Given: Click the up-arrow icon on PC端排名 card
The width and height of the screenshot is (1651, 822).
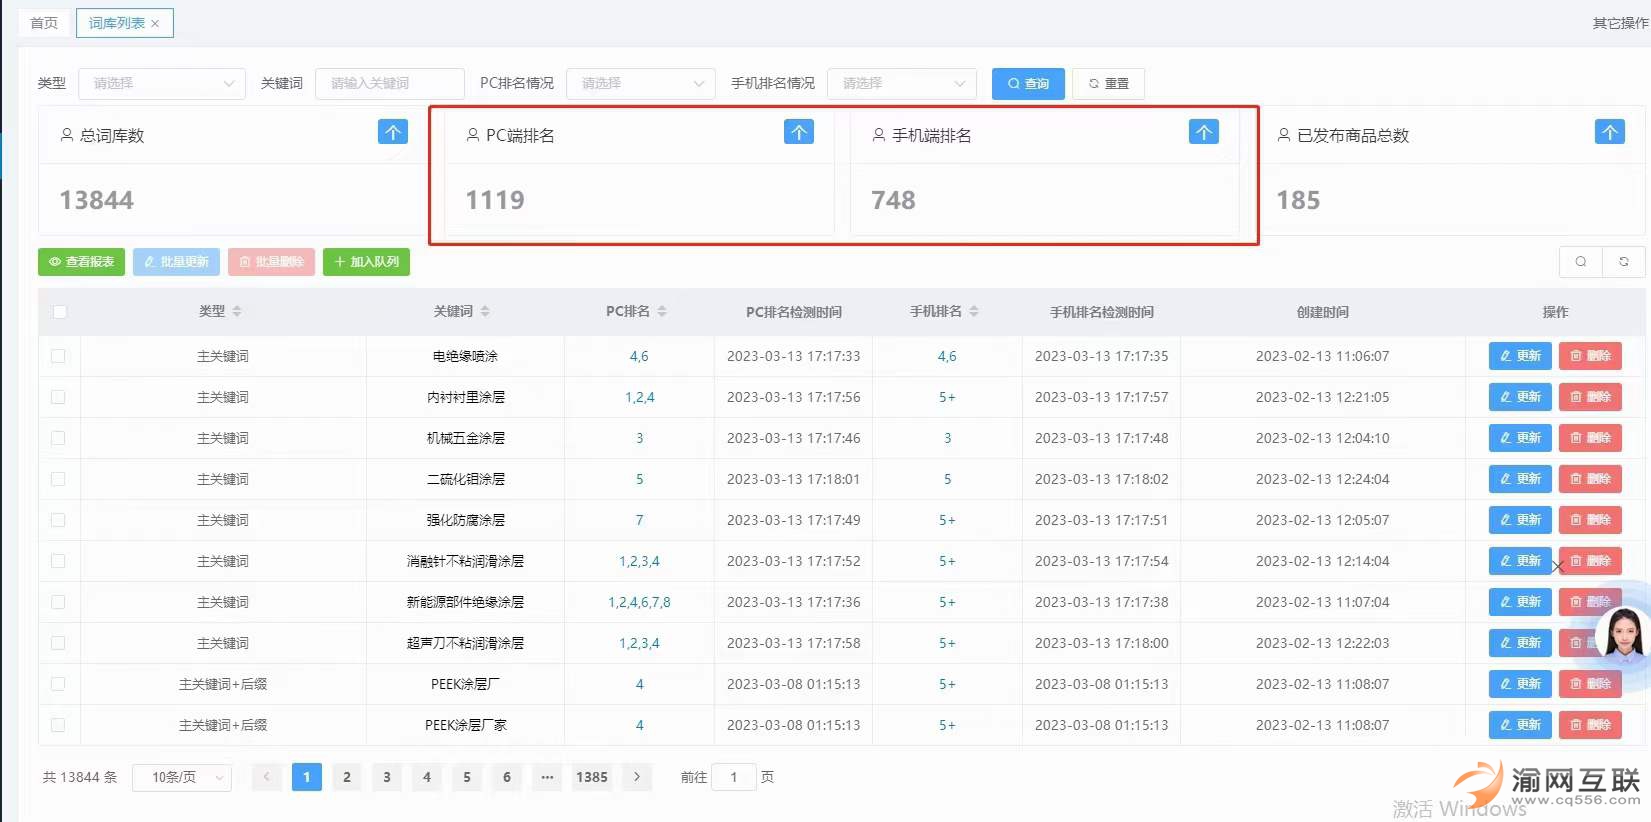Looking at the screenshot, I should [x=798, y=132].
